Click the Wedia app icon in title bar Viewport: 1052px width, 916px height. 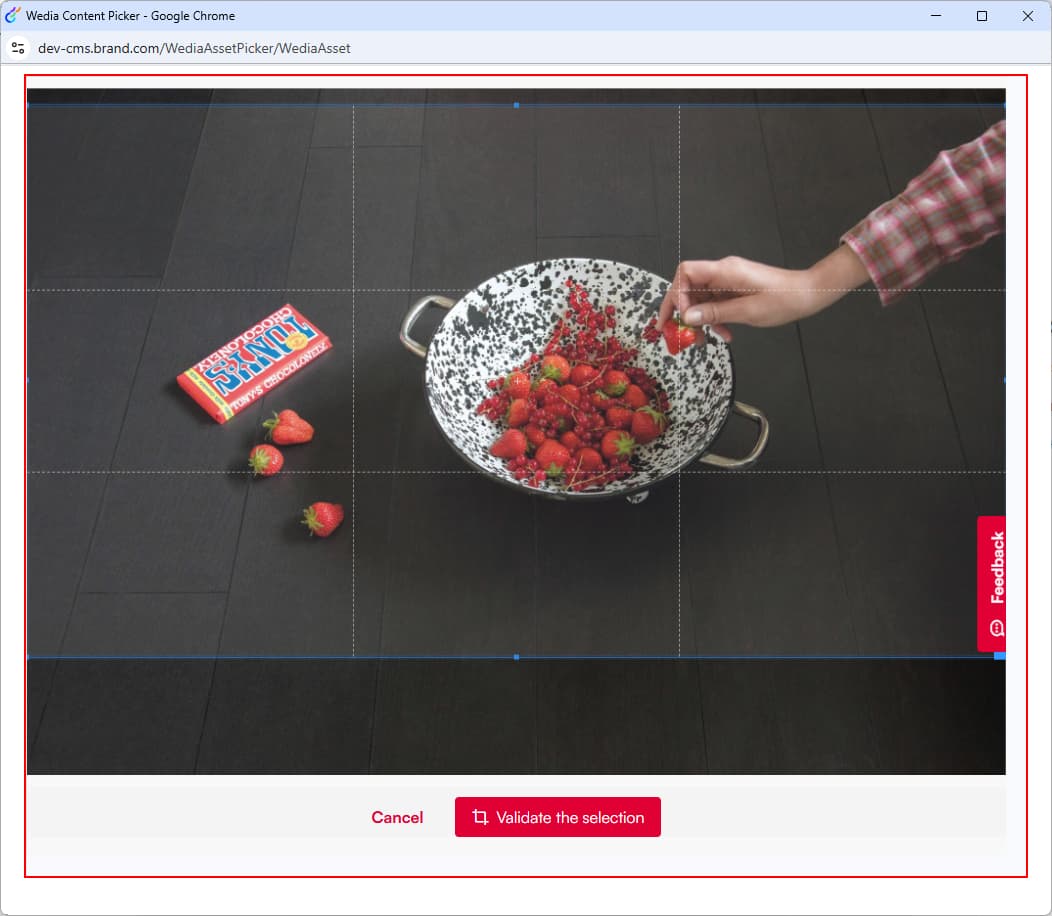point(13,15)
